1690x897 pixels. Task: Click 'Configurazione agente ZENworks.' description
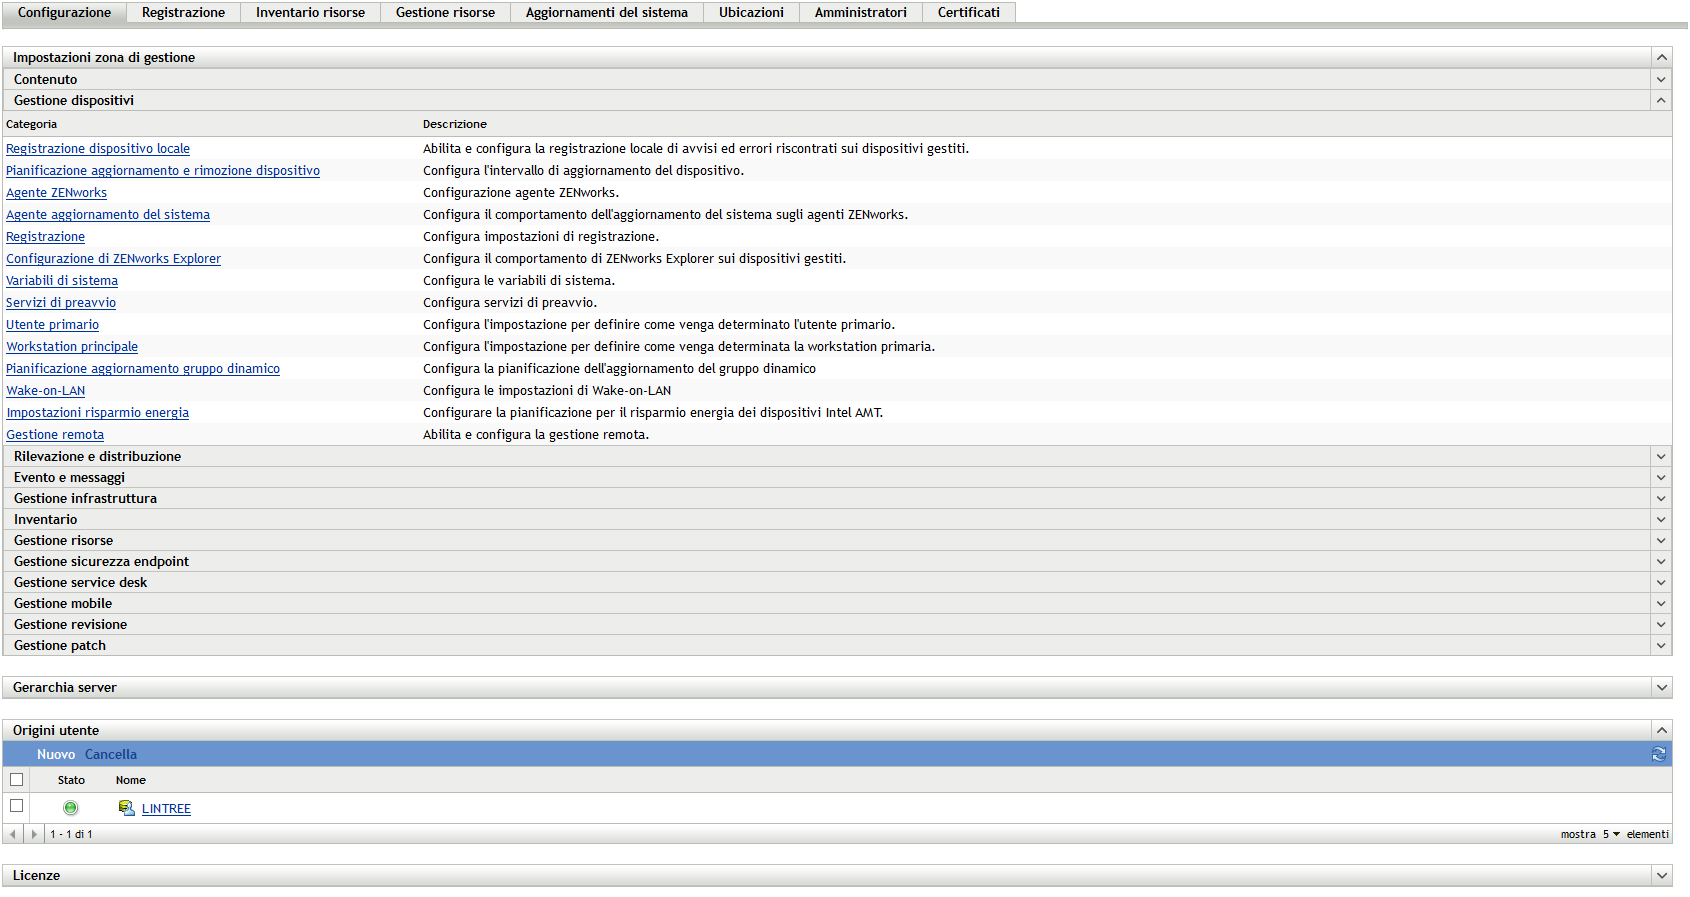pos(521,193)
